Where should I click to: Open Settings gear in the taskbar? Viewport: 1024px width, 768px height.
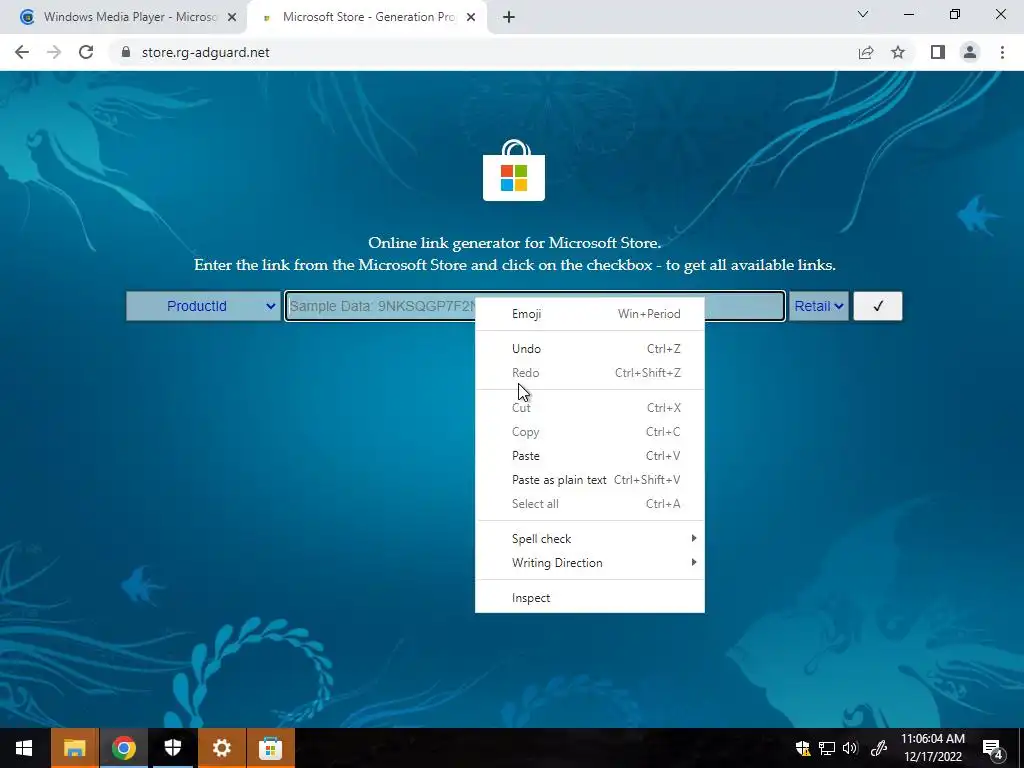click(x=221, y=748)
